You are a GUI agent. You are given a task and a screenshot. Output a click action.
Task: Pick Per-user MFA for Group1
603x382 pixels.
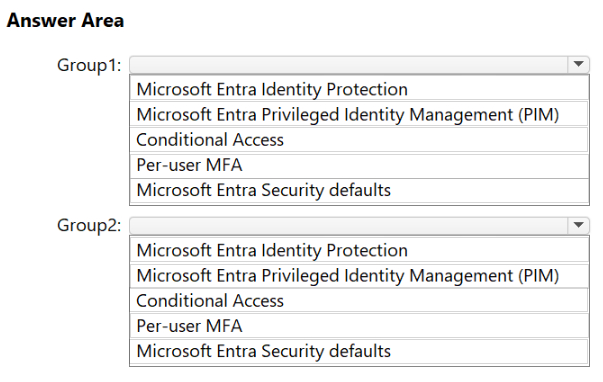[359, 165]
